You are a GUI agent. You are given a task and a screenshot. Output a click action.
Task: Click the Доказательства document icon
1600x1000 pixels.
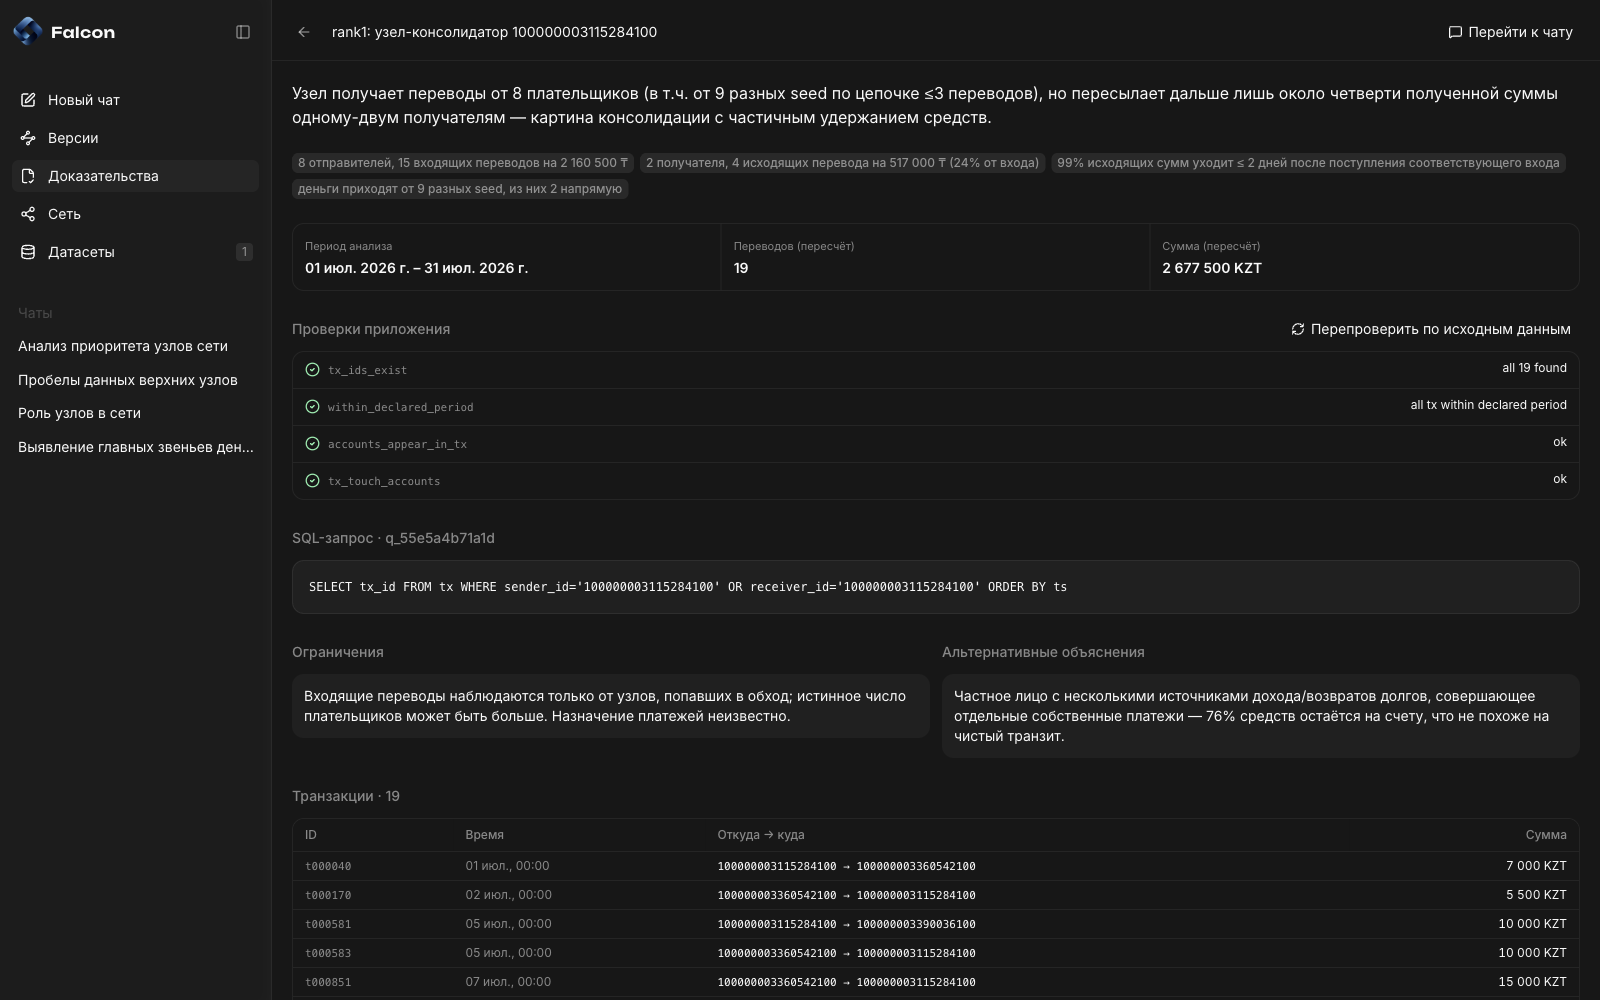(28, 176)
